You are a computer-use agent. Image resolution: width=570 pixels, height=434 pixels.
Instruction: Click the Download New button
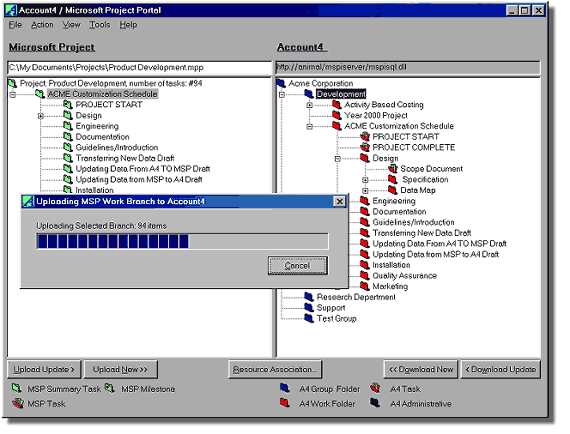421,369
